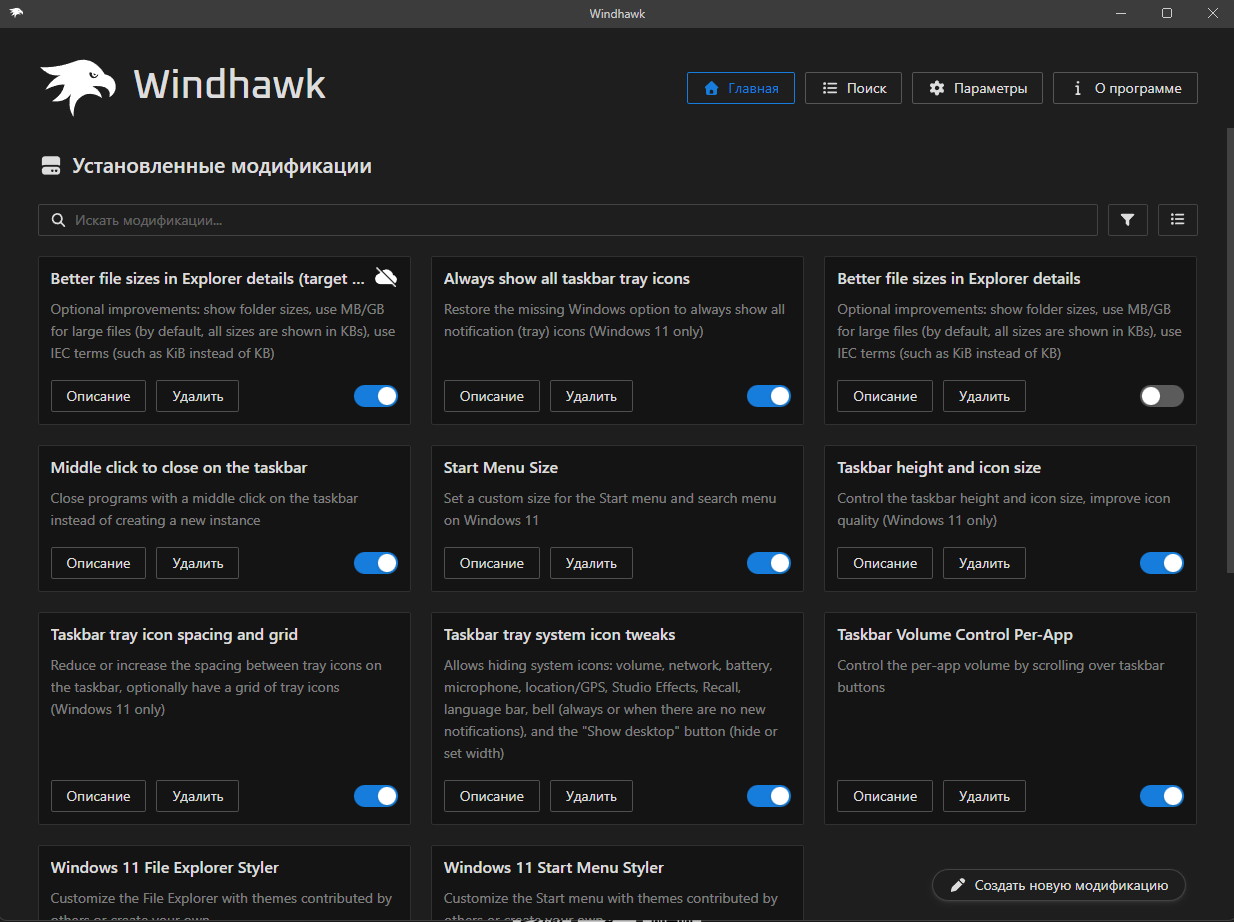Click Удалить for disabled Better file sizes mod
The width and height of the screenshot is (1234, 922).
coord(984,396)
